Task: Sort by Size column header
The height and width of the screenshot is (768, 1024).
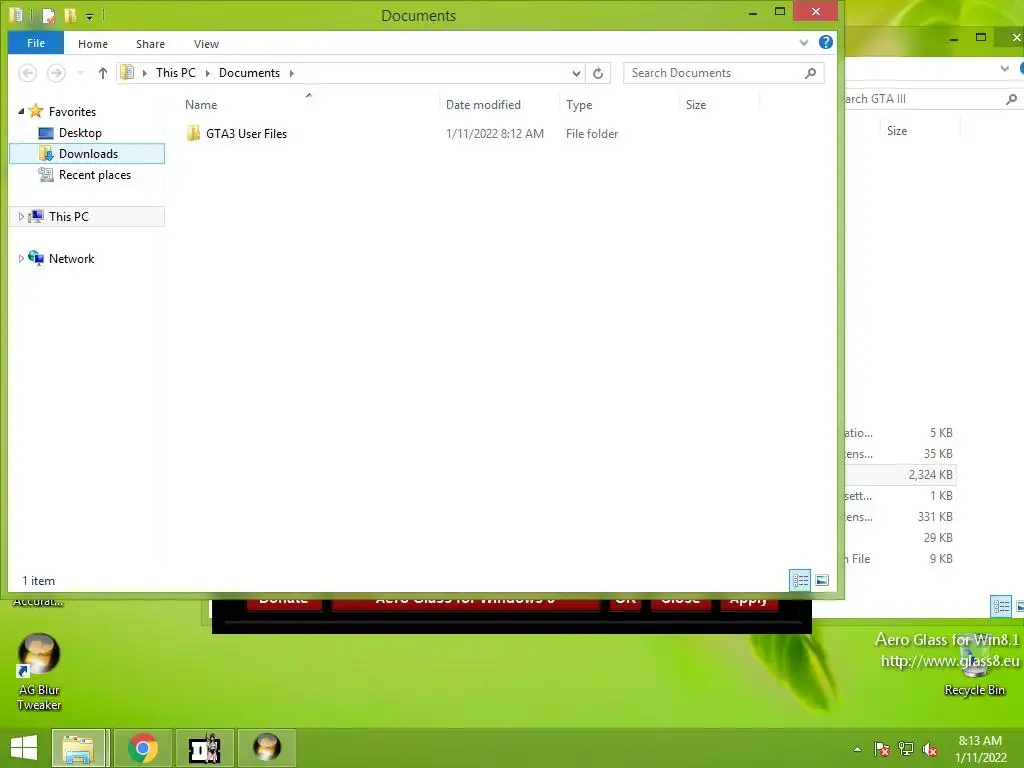Action: (696, 104)
